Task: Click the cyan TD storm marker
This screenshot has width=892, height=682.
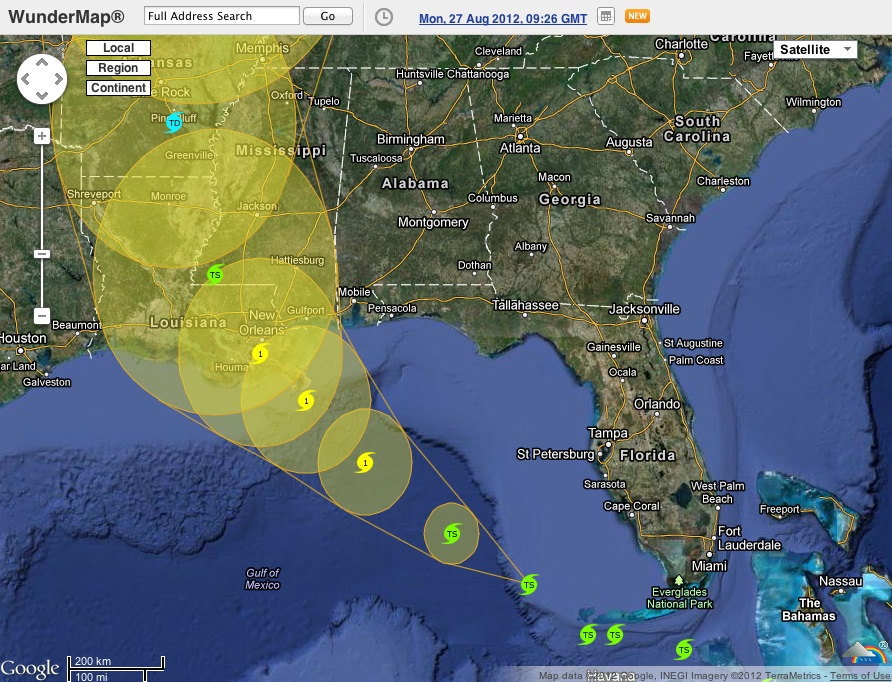Action: 174,122
